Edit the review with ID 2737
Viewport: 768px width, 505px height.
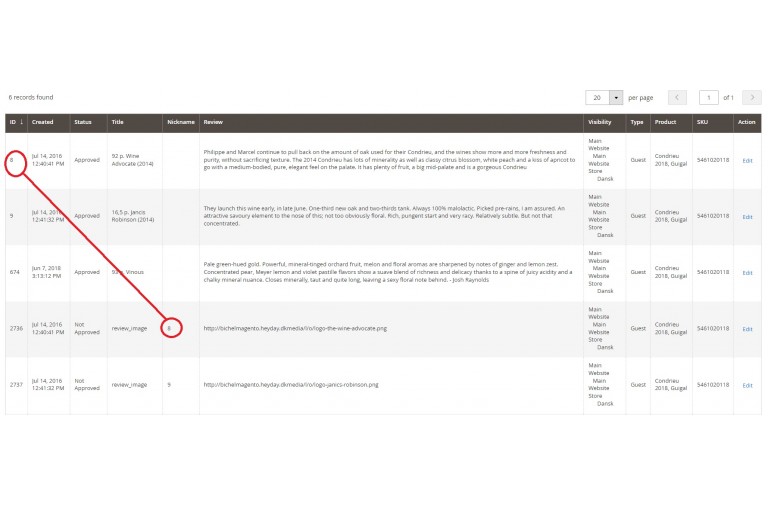pyautogui.click(x=747, y=385)
